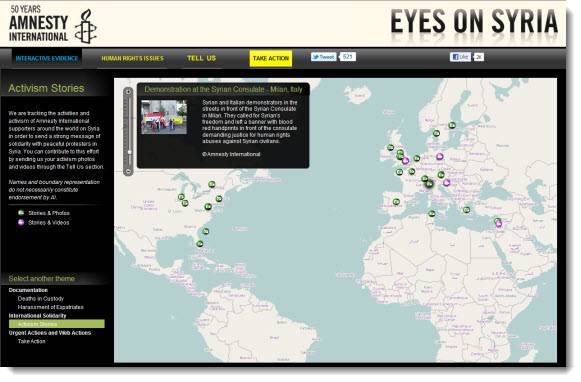Click the southernmost green marker in Florida
Screen dimensions: 581x382
coord(200,244)
